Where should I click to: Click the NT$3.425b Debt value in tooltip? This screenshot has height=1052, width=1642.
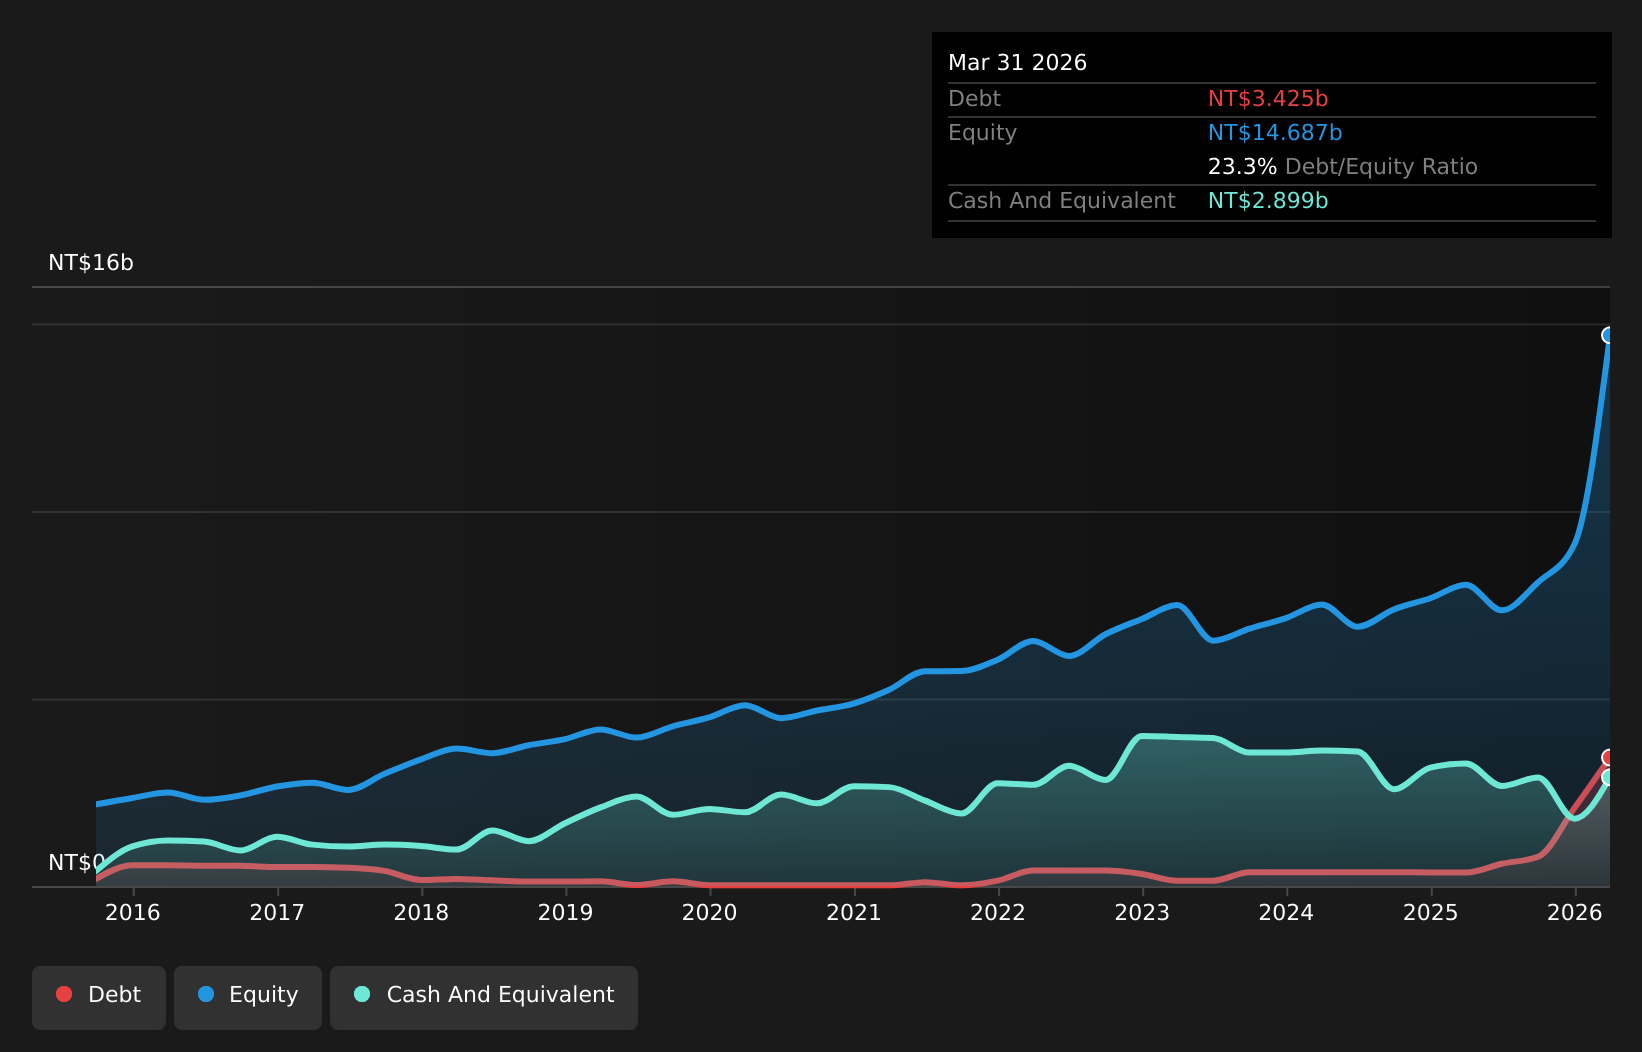coord(1268,99)
